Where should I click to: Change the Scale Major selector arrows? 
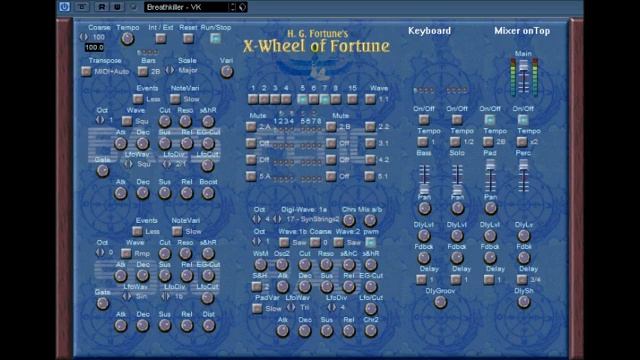point(170,70)
